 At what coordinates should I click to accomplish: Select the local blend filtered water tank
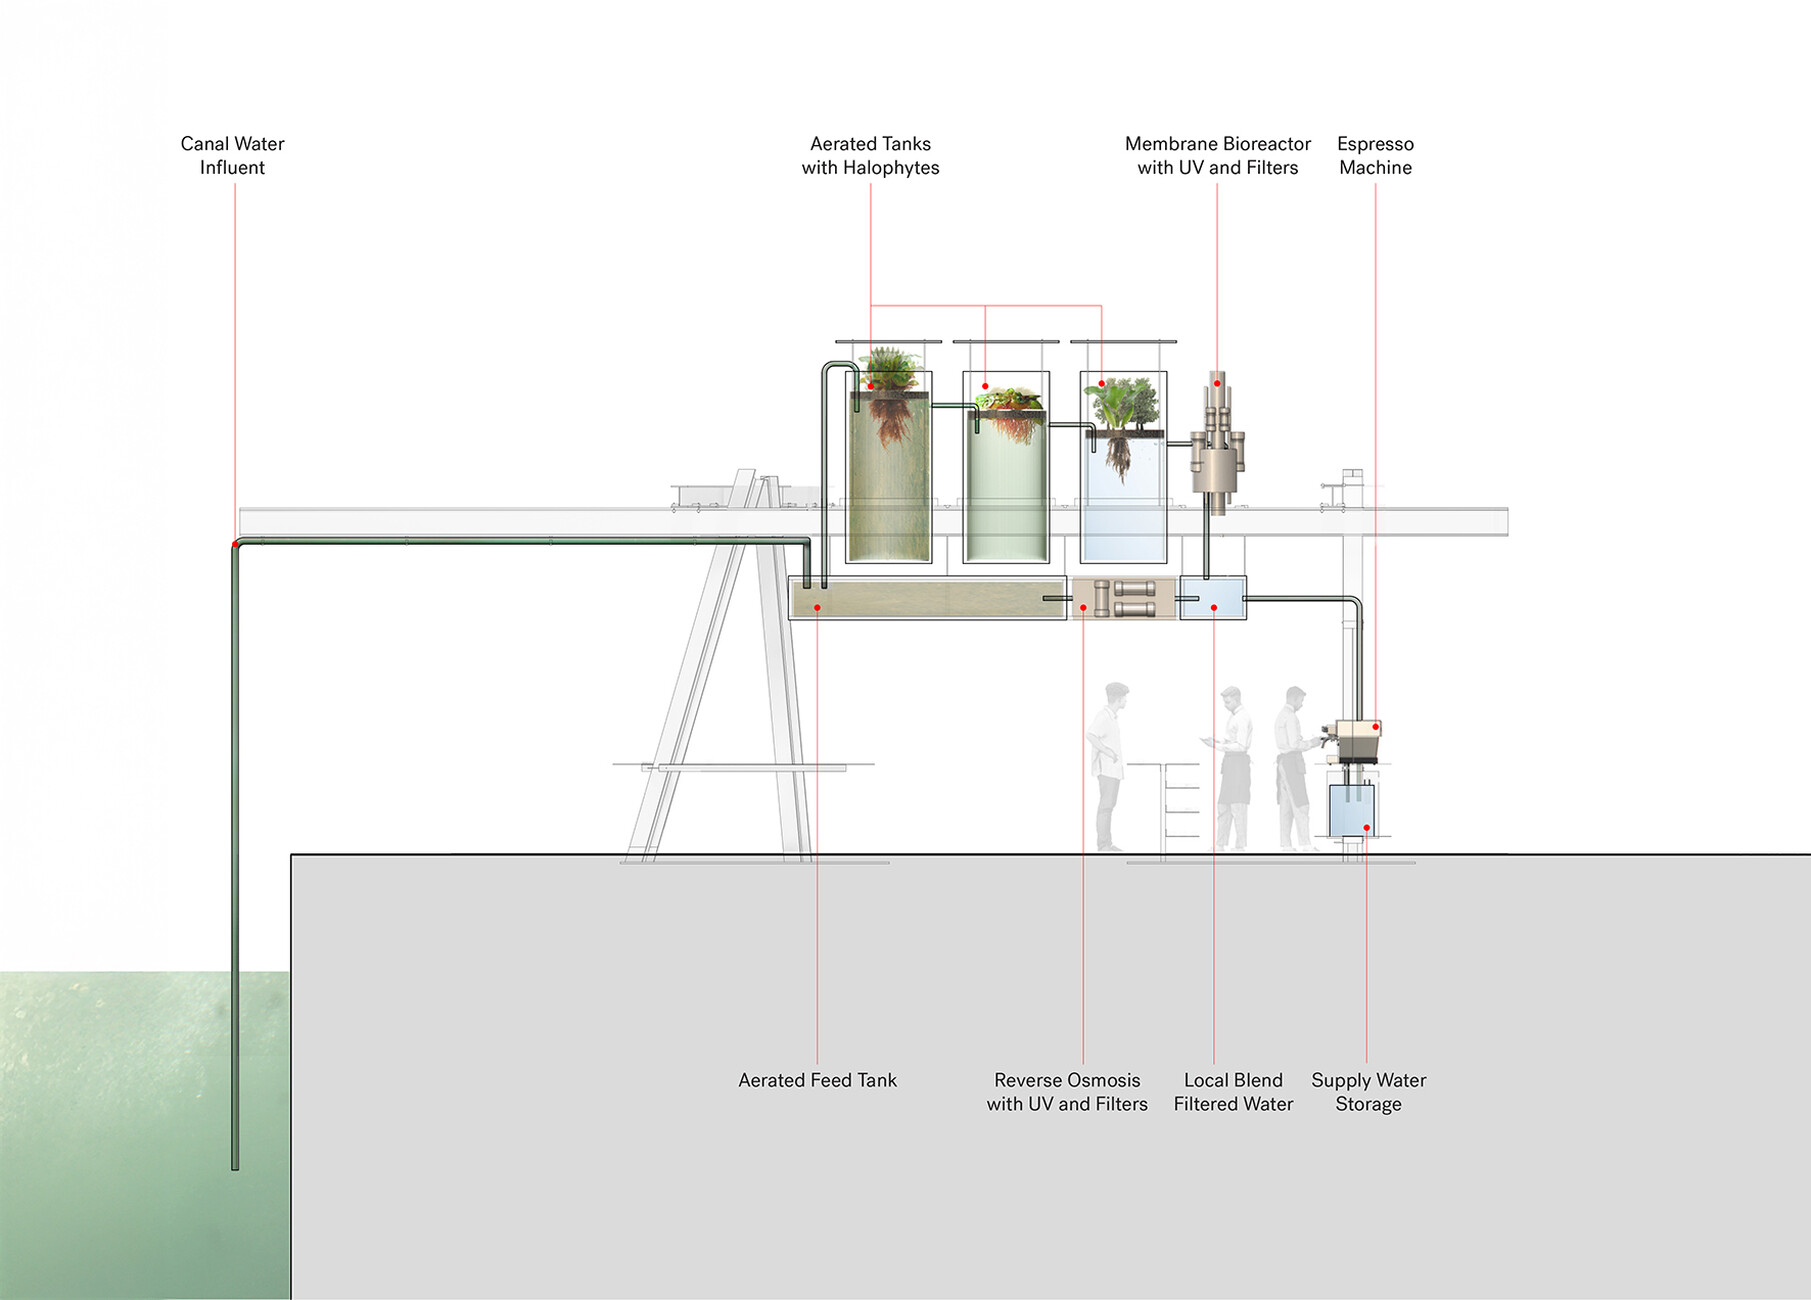pyautogui.click(x=1213, y=598)
